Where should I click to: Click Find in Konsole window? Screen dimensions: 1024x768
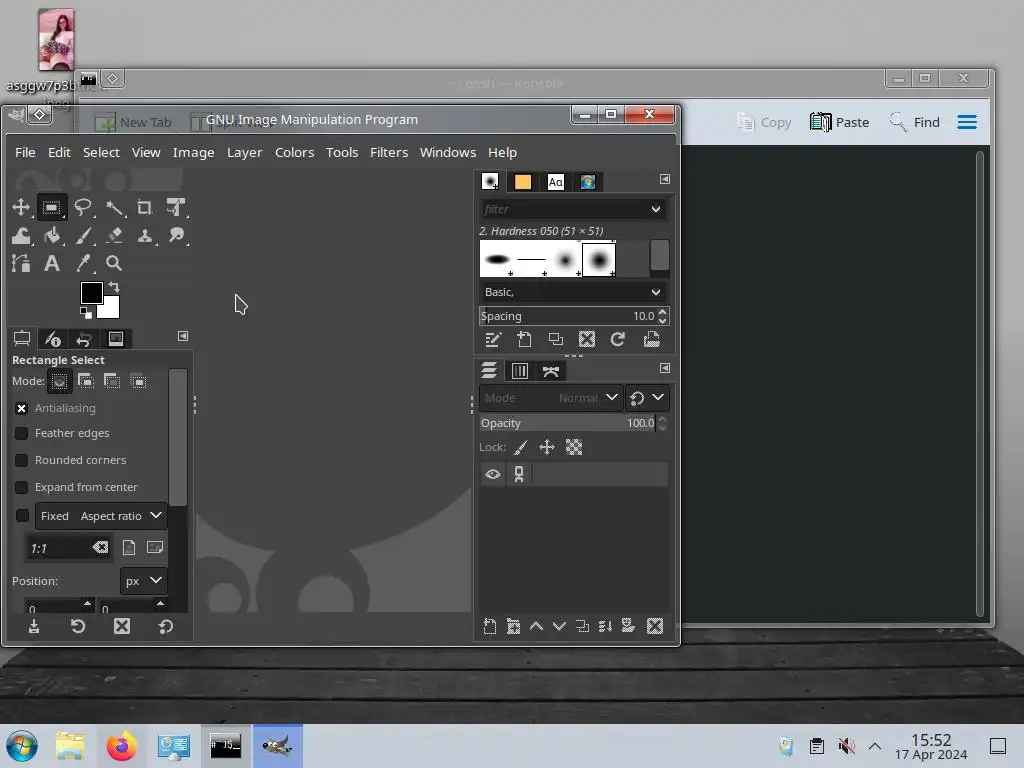[x=914, y=122]
